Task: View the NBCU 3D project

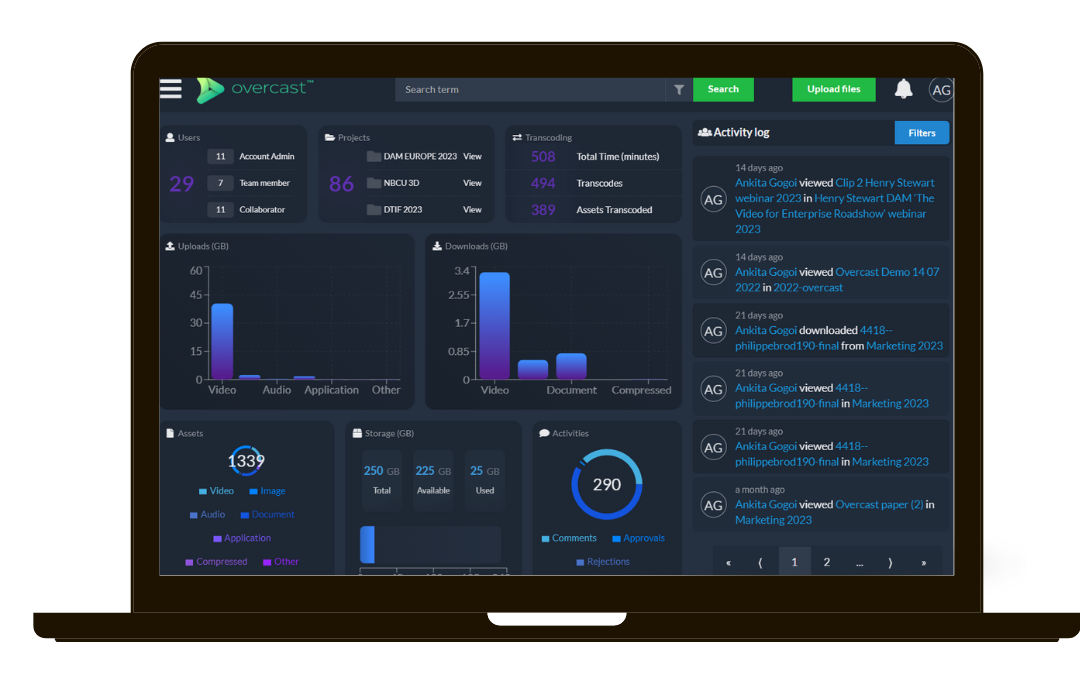Action: (472, 183)
